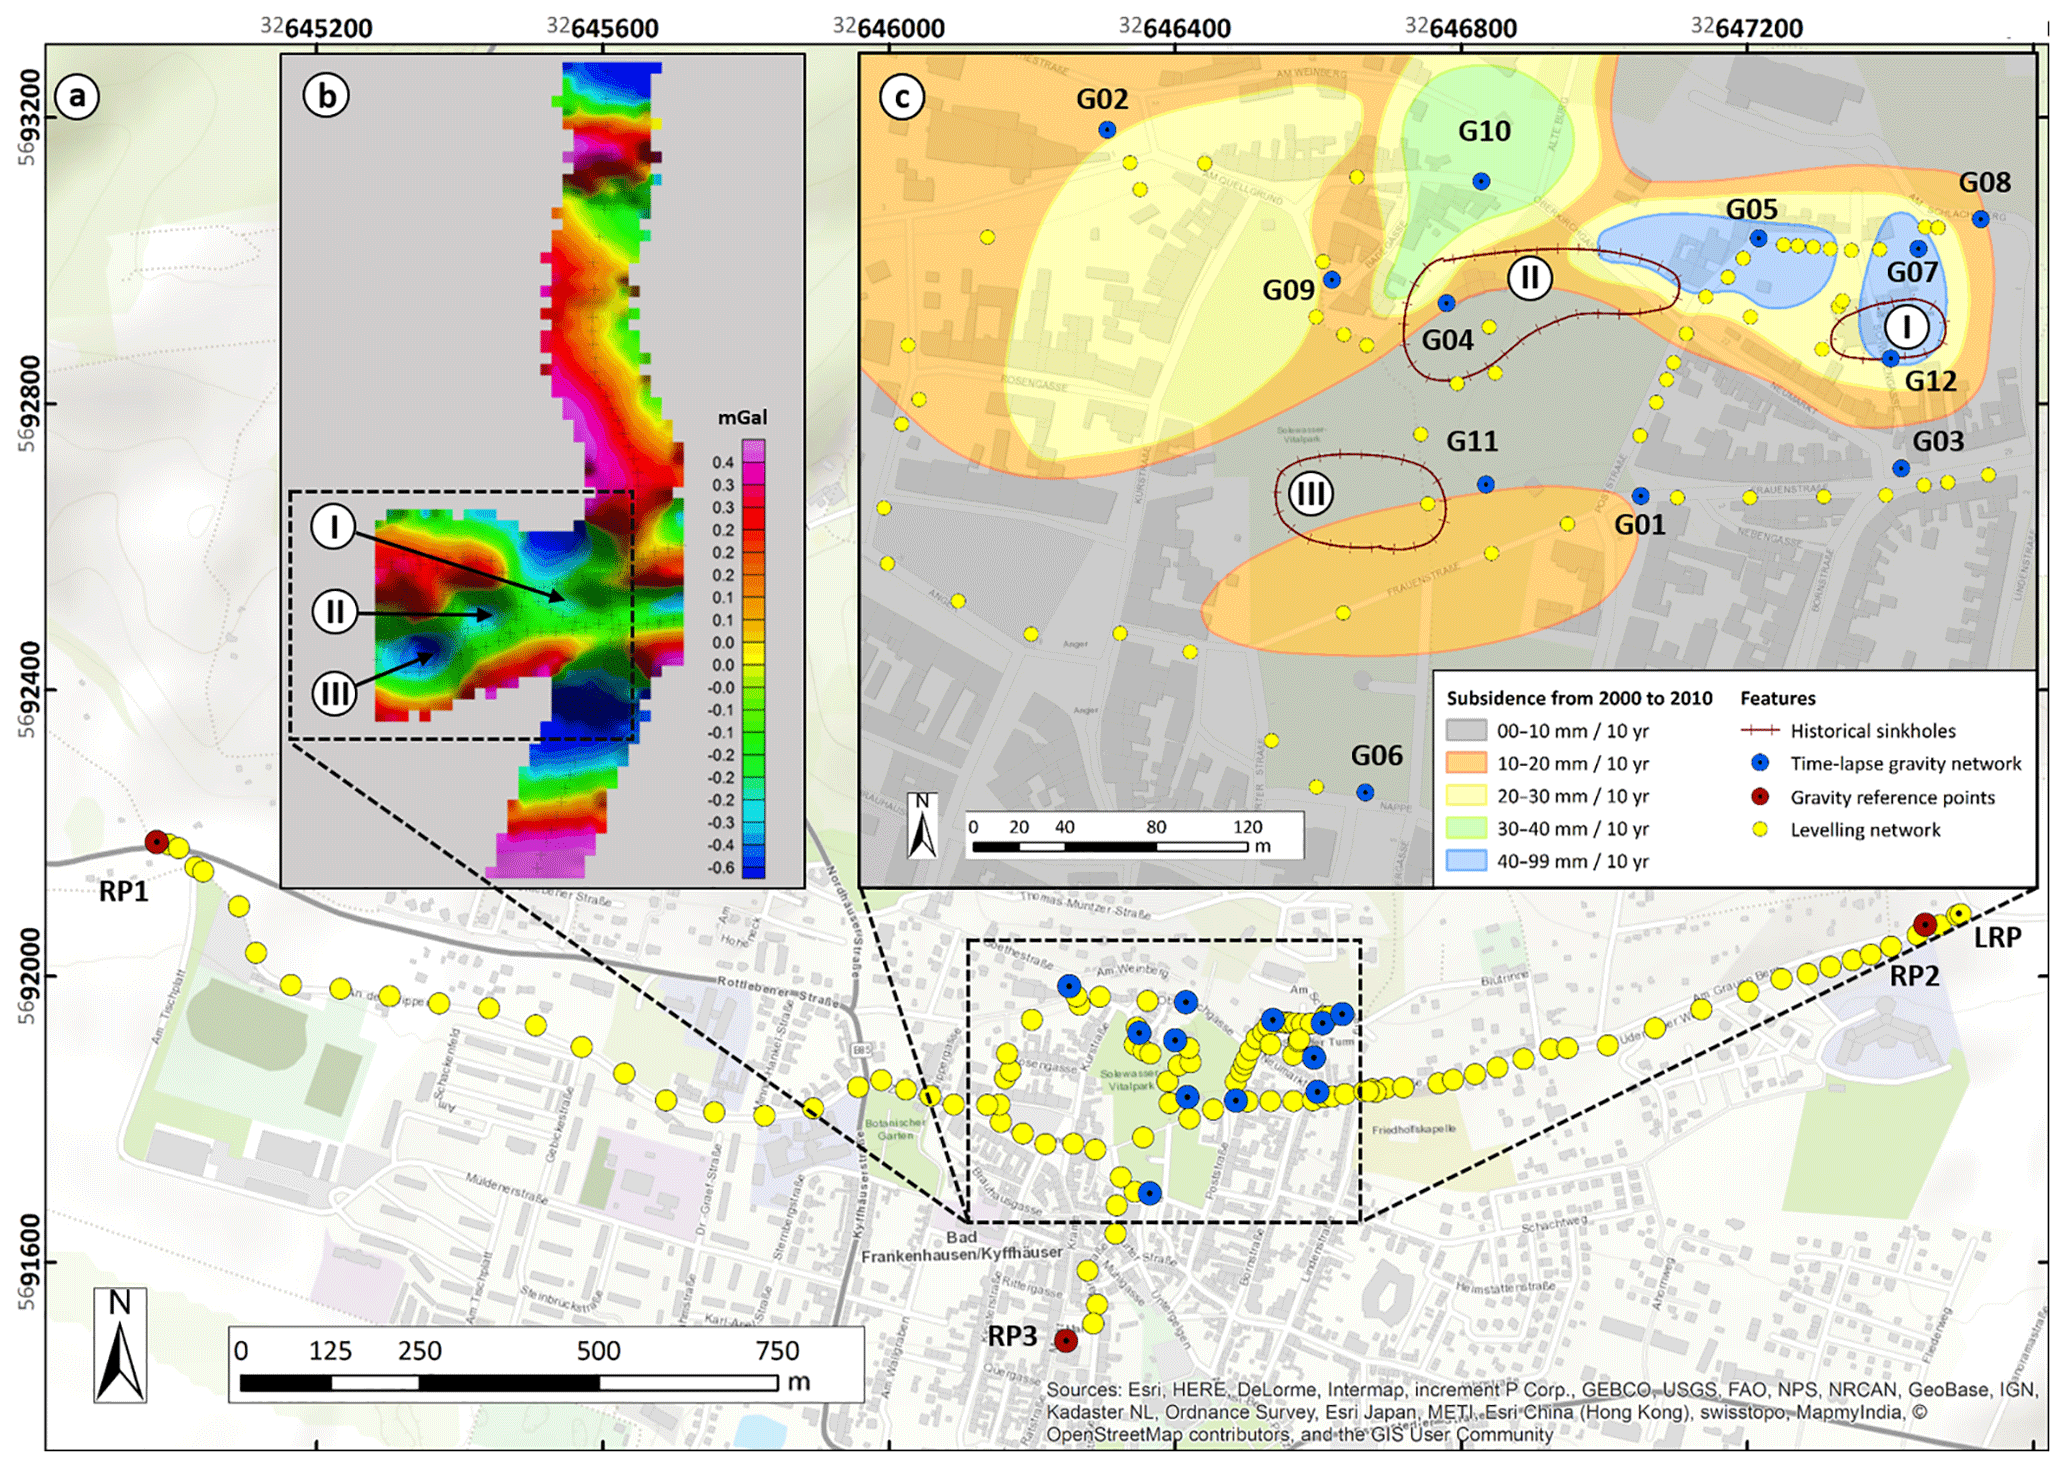Viewport: 2067px width, 1469px height.
Task: Select the G06 blue gravity station marker
Action: click(1365, 792)
